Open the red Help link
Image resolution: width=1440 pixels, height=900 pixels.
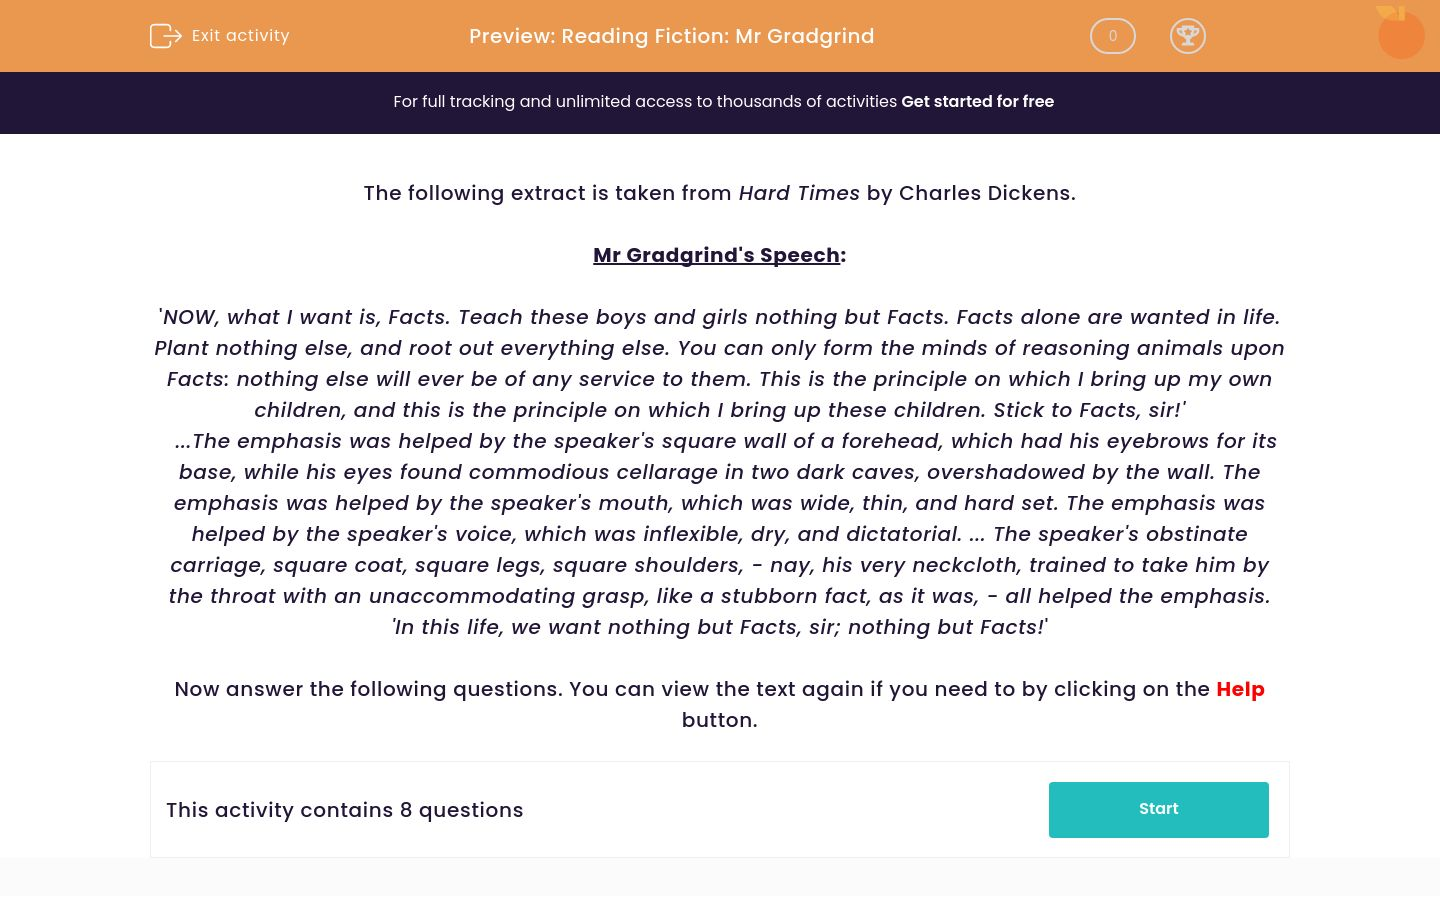click(1240, 689)
